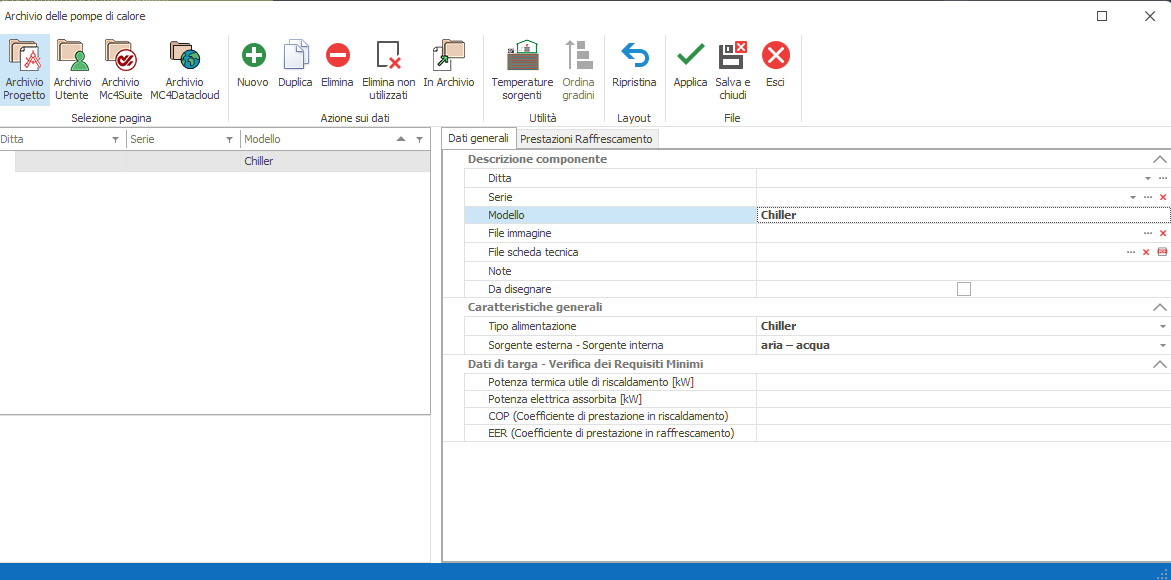Switch to Prestazioni Raffrescamento tab
The height and width of the screenshot is (580, 1171).
point(586,139)
